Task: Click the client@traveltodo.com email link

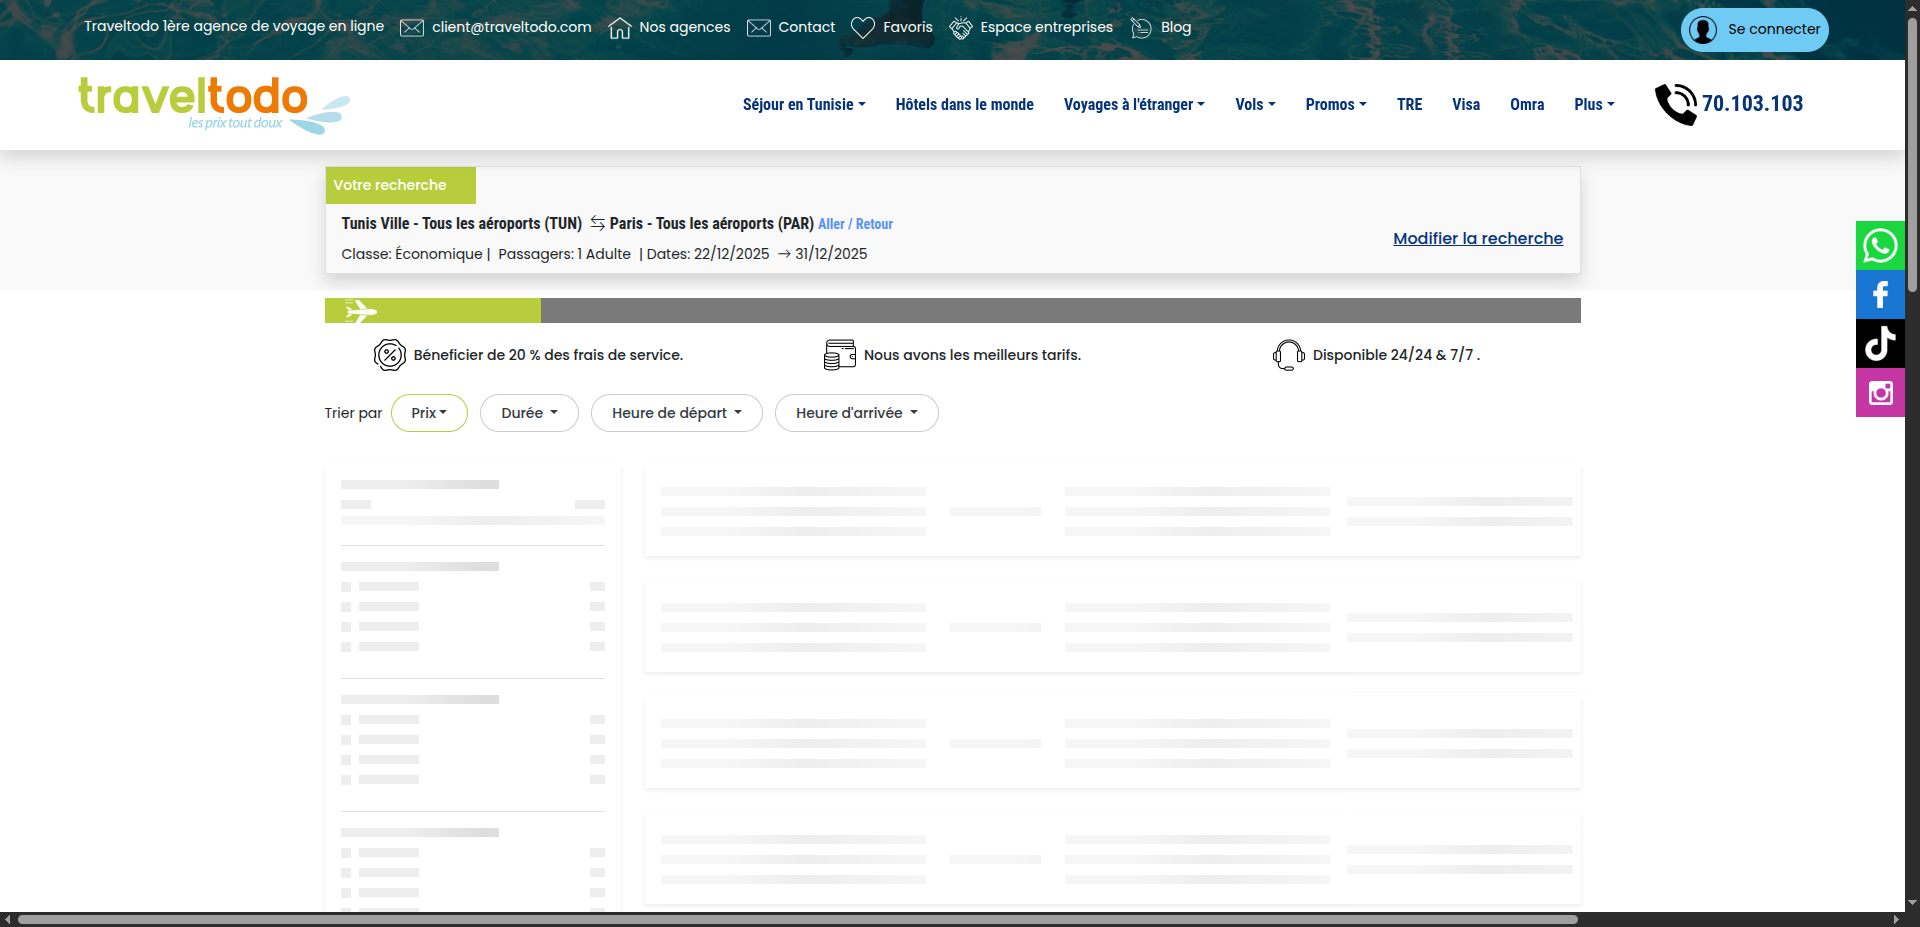Action: pyautogui.click(x=511, y=27)
